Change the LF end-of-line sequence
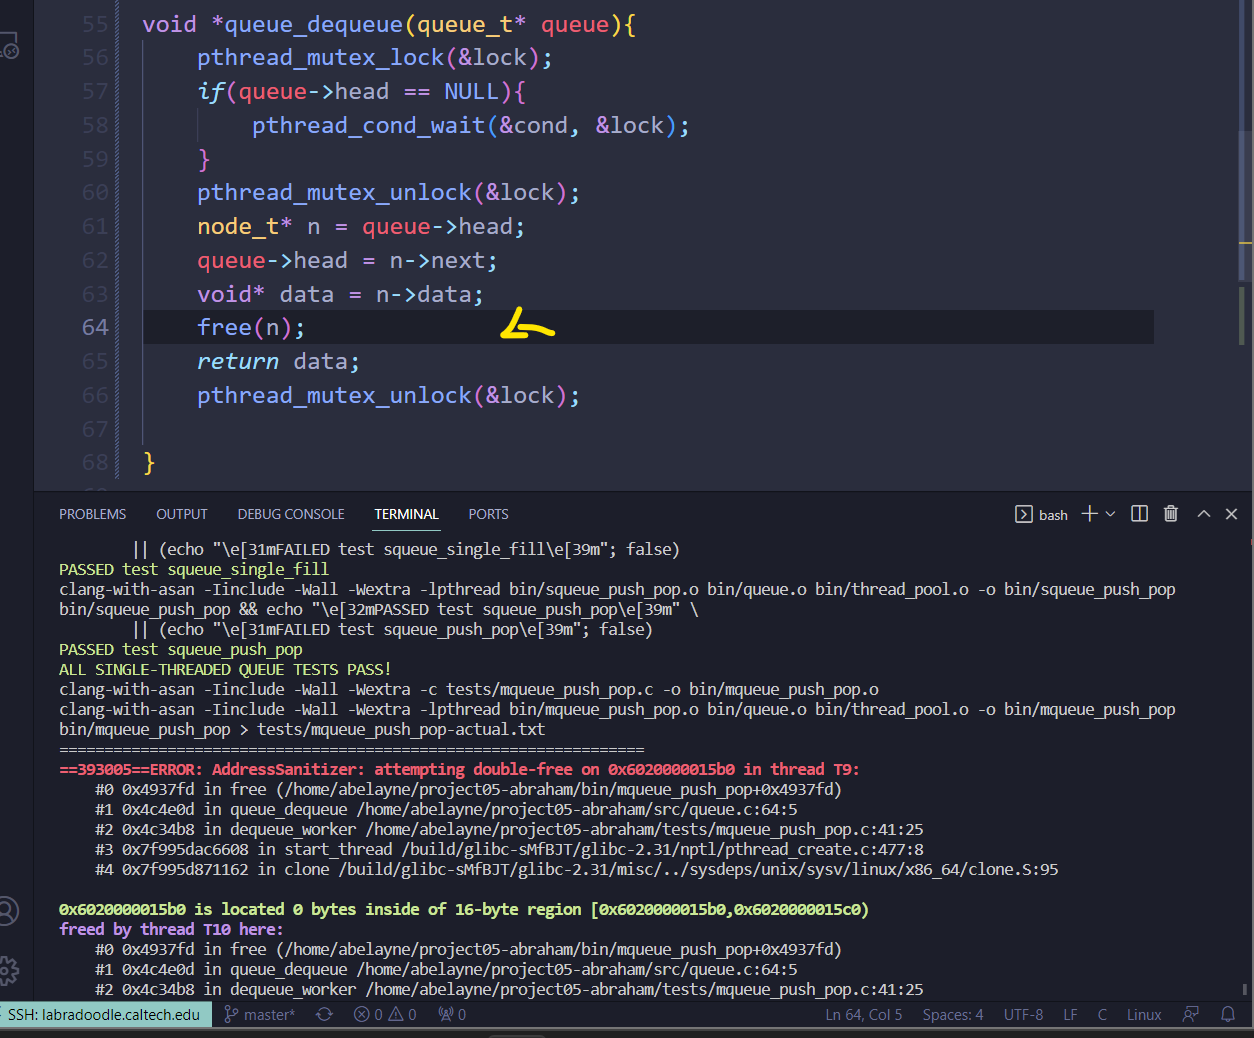The width and height of the screenshot is (1254, 1038). pos(1070,1014)
